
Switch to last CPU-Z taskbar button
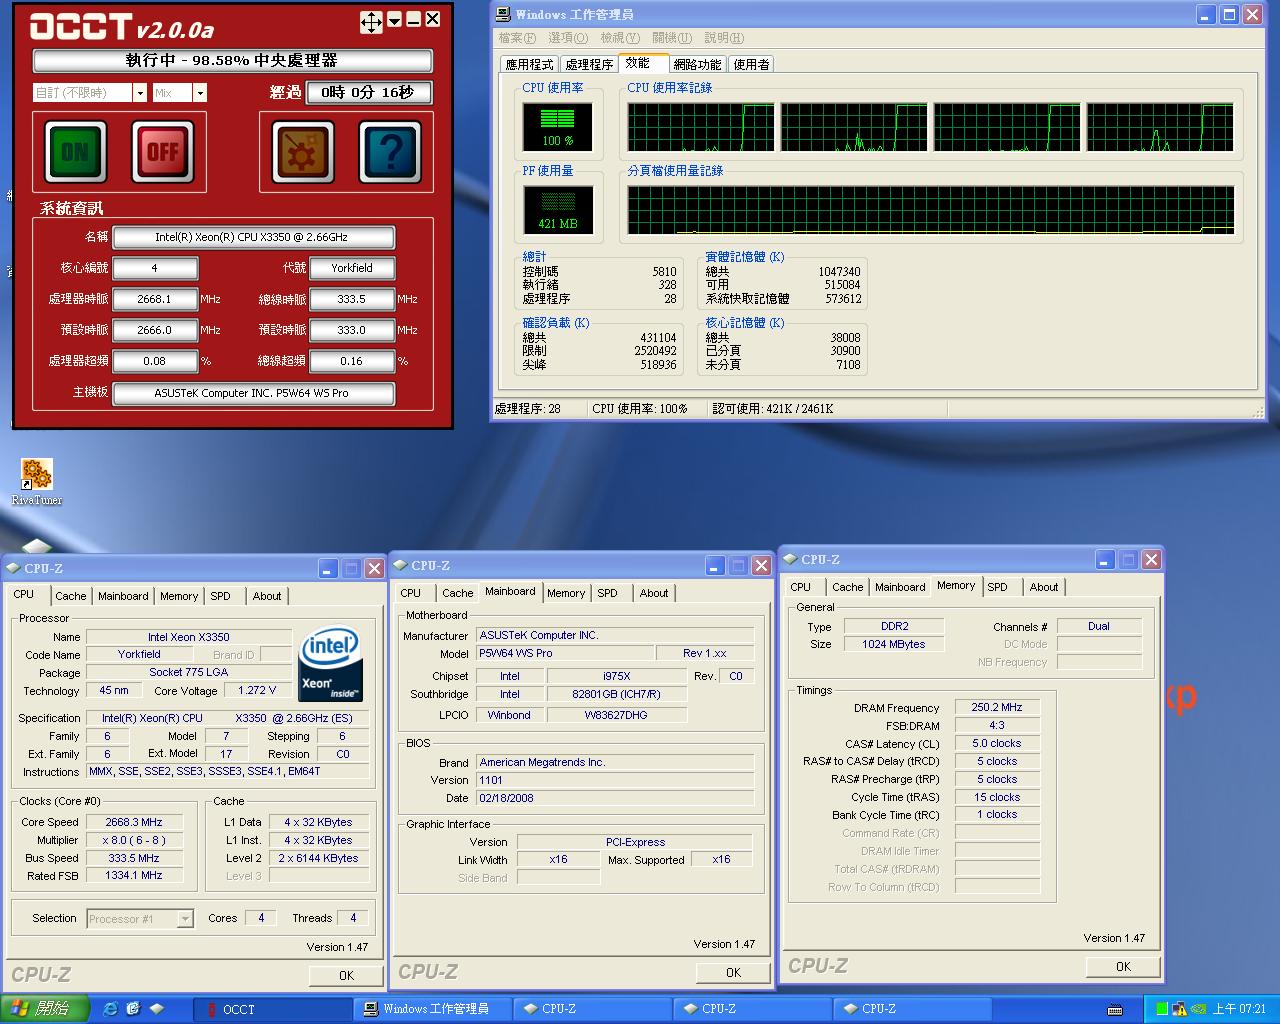[x=912, y=1009]
